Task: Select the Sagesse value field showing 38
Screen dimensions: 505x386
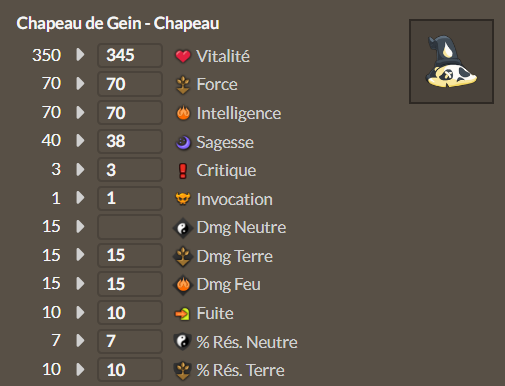Action: [130, 141]
